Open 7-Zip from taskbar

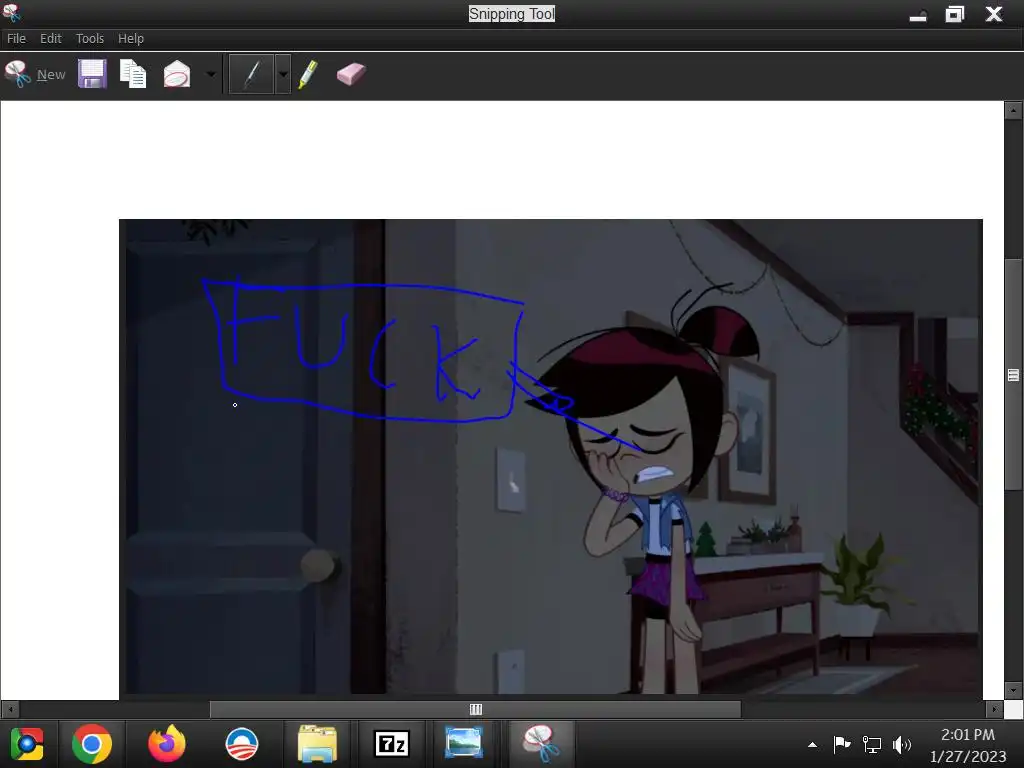392,744
